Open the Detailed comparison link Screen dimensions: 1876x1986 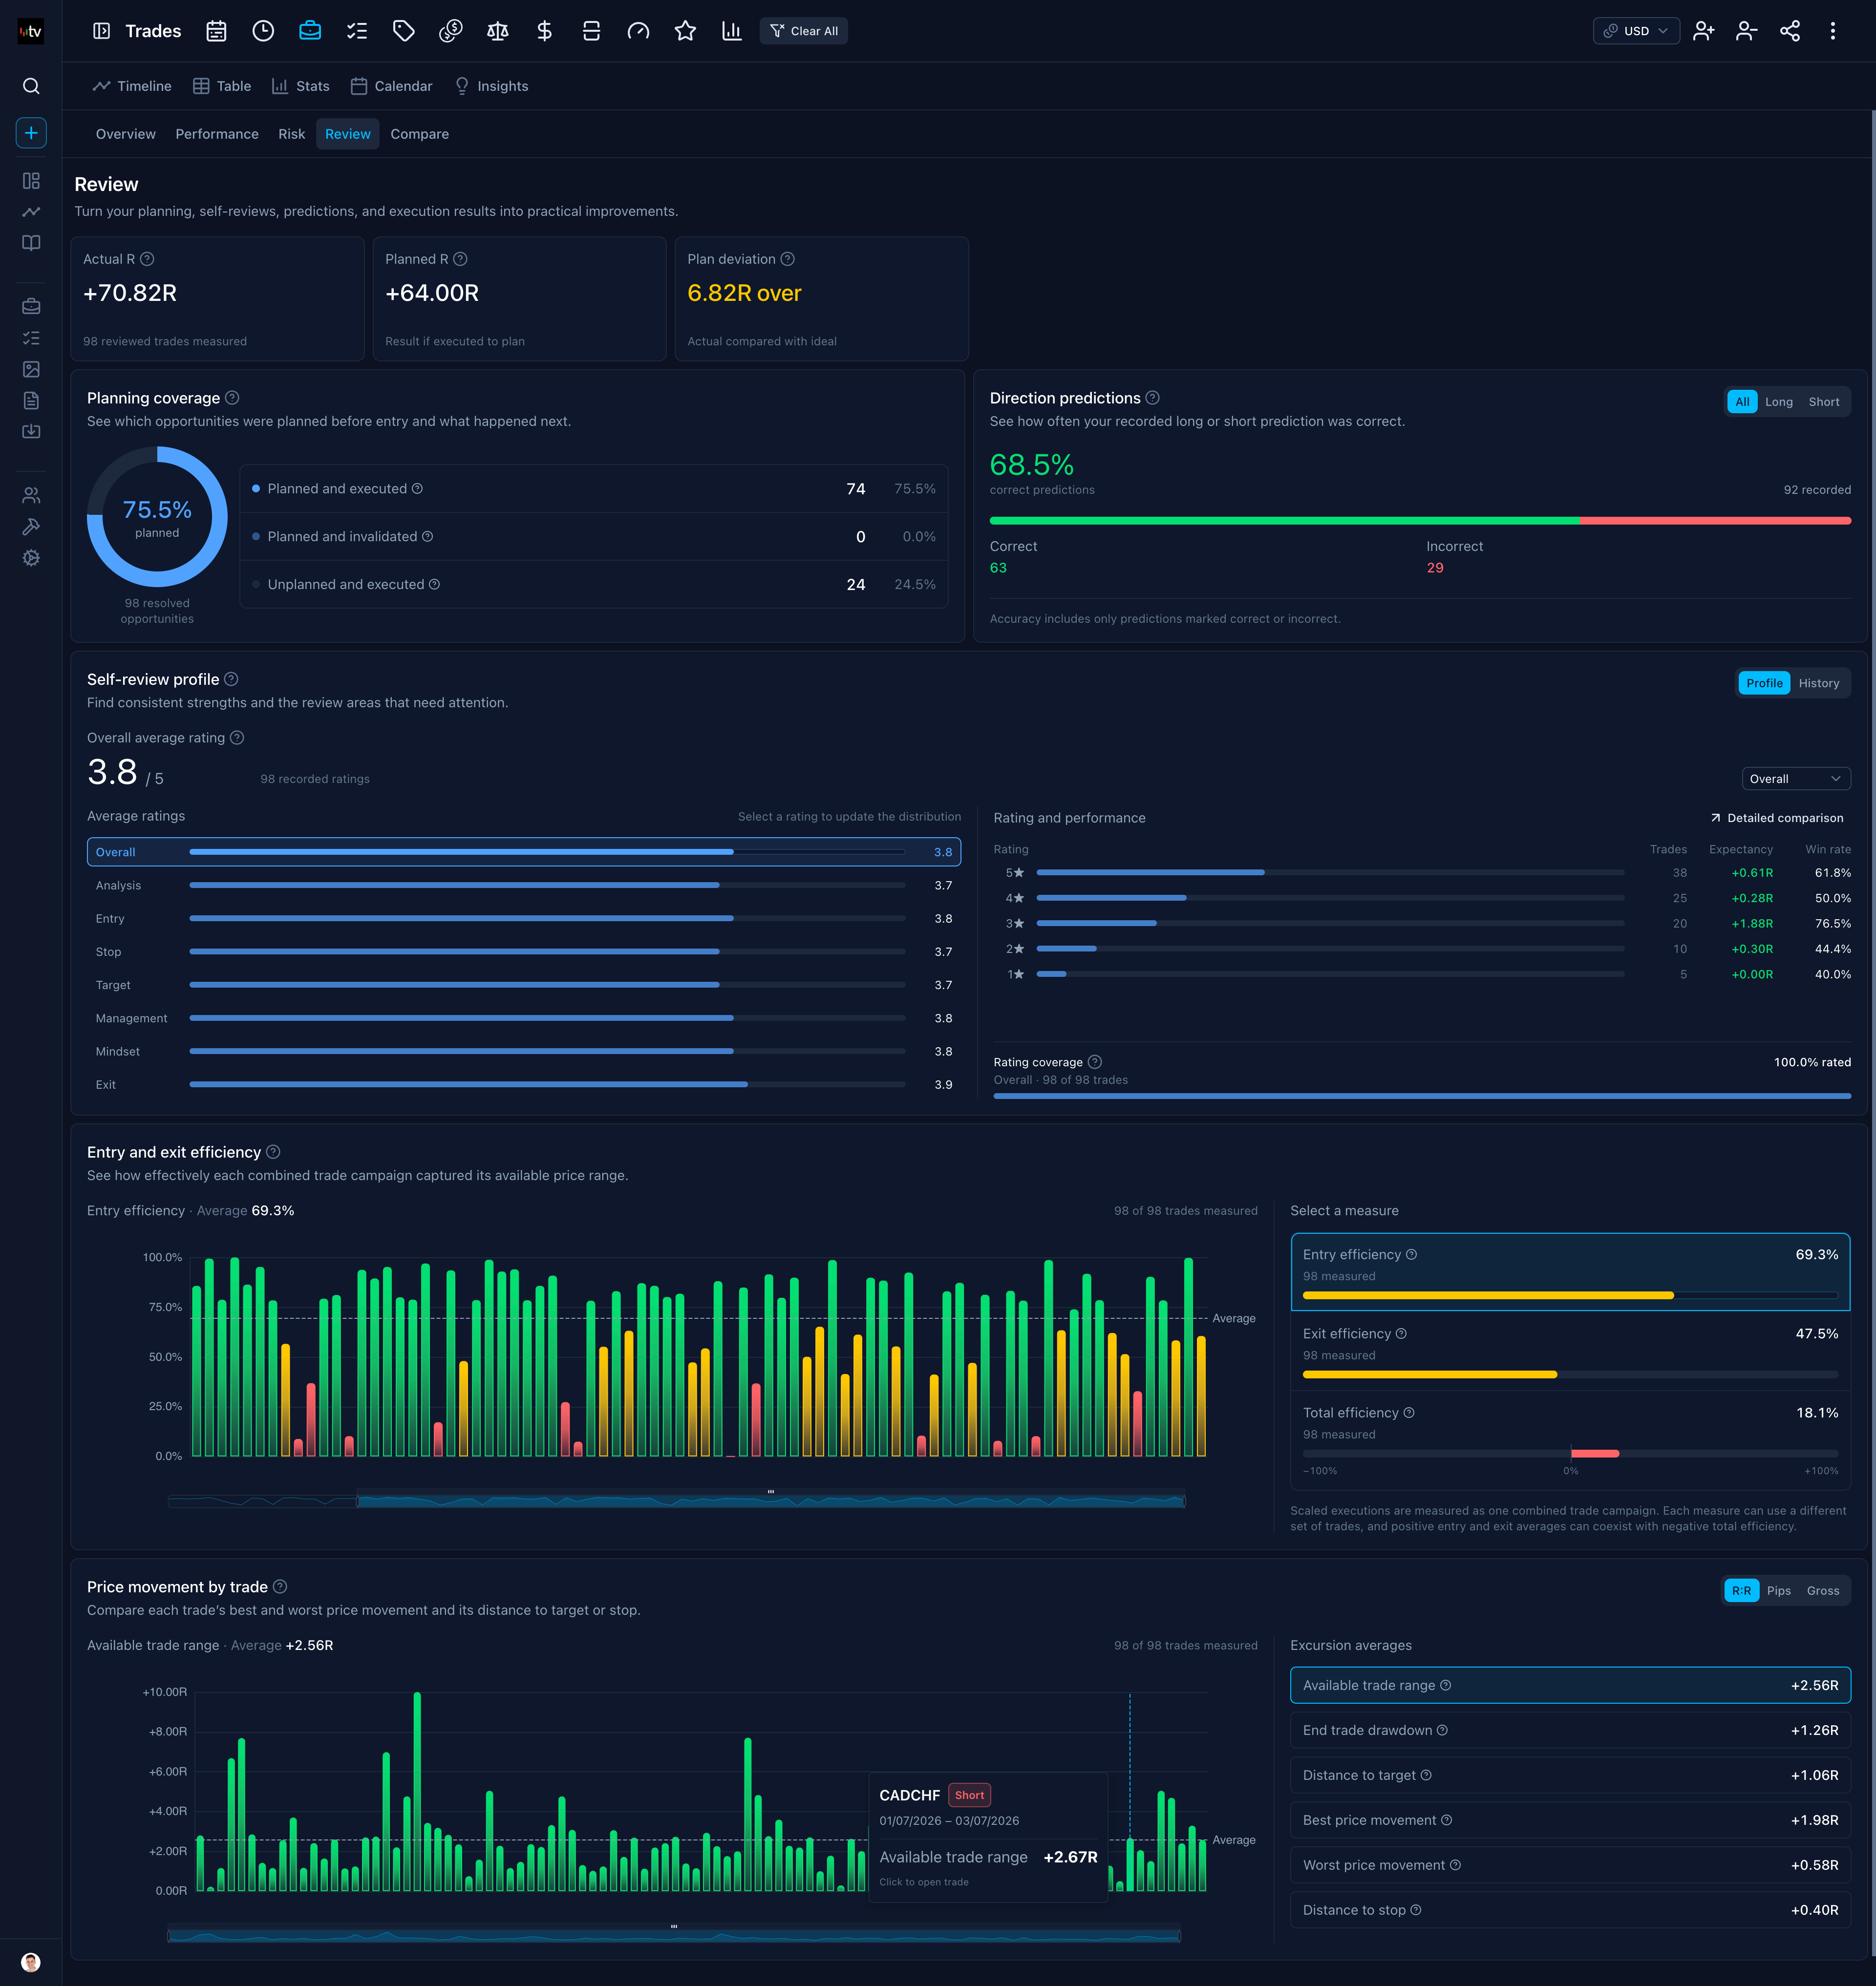click(1777, 818)
